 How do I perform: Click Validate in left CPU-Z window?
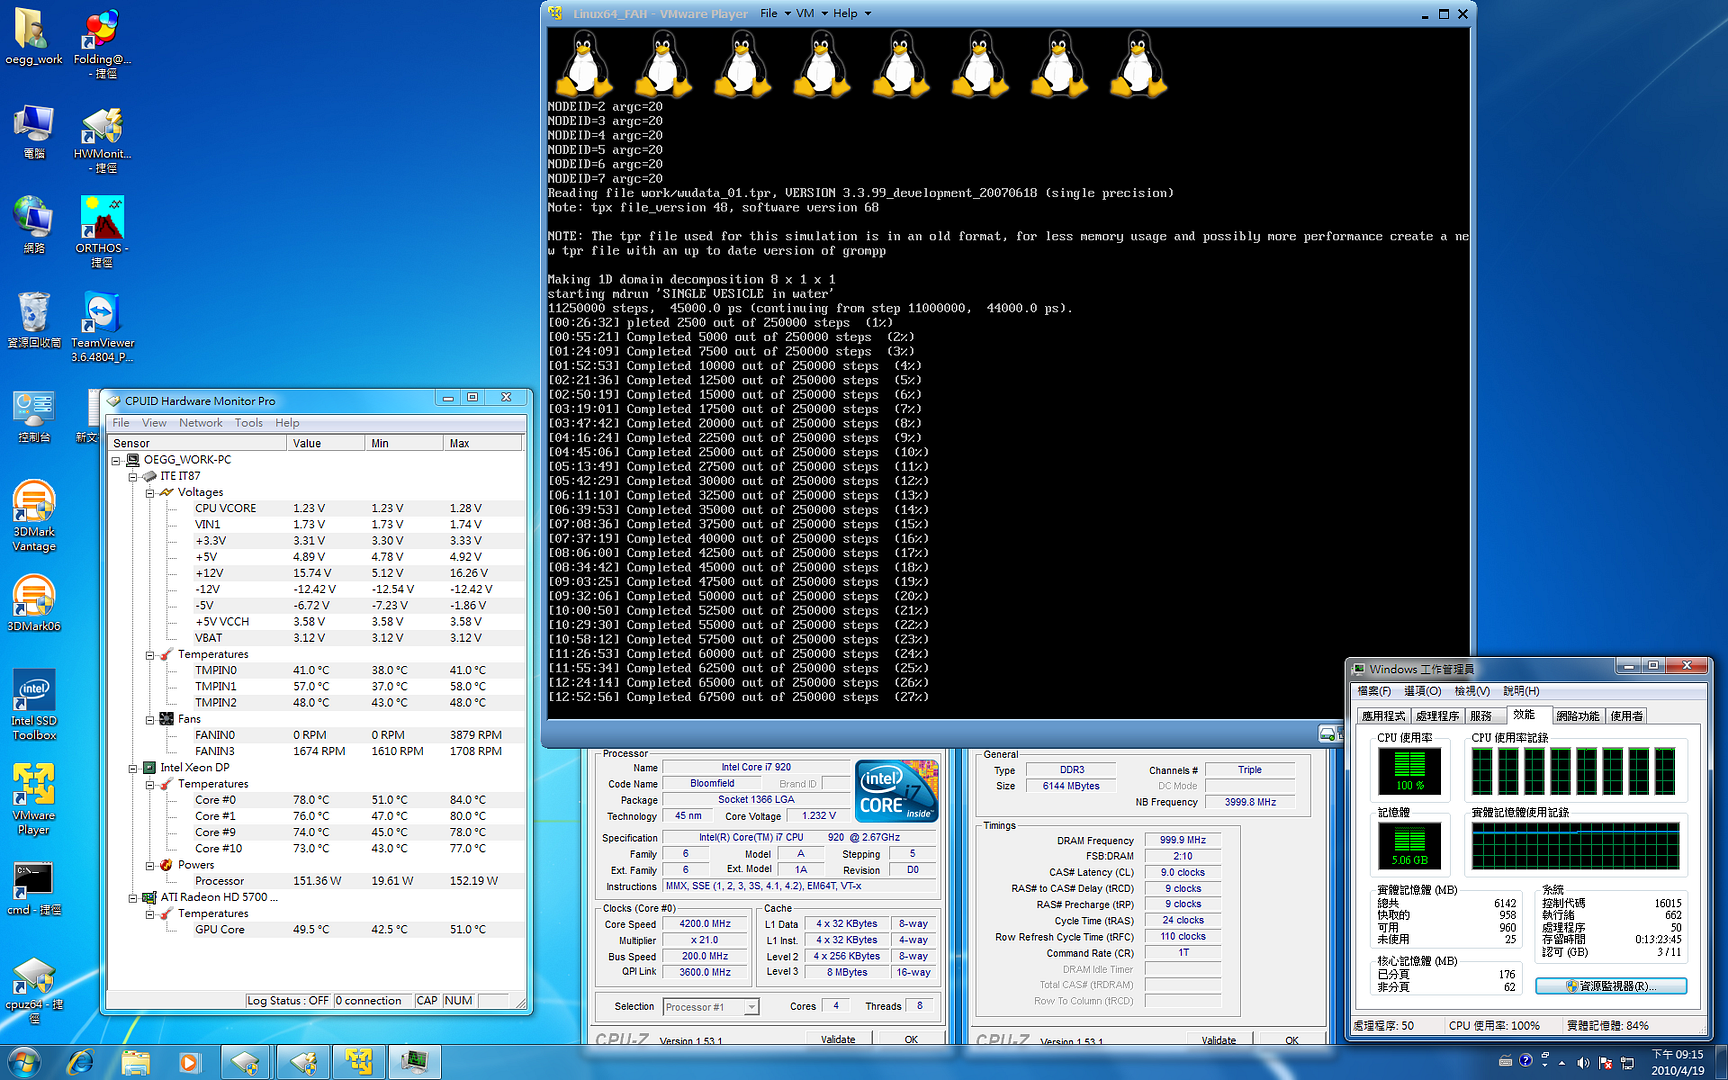[838, 1038]
